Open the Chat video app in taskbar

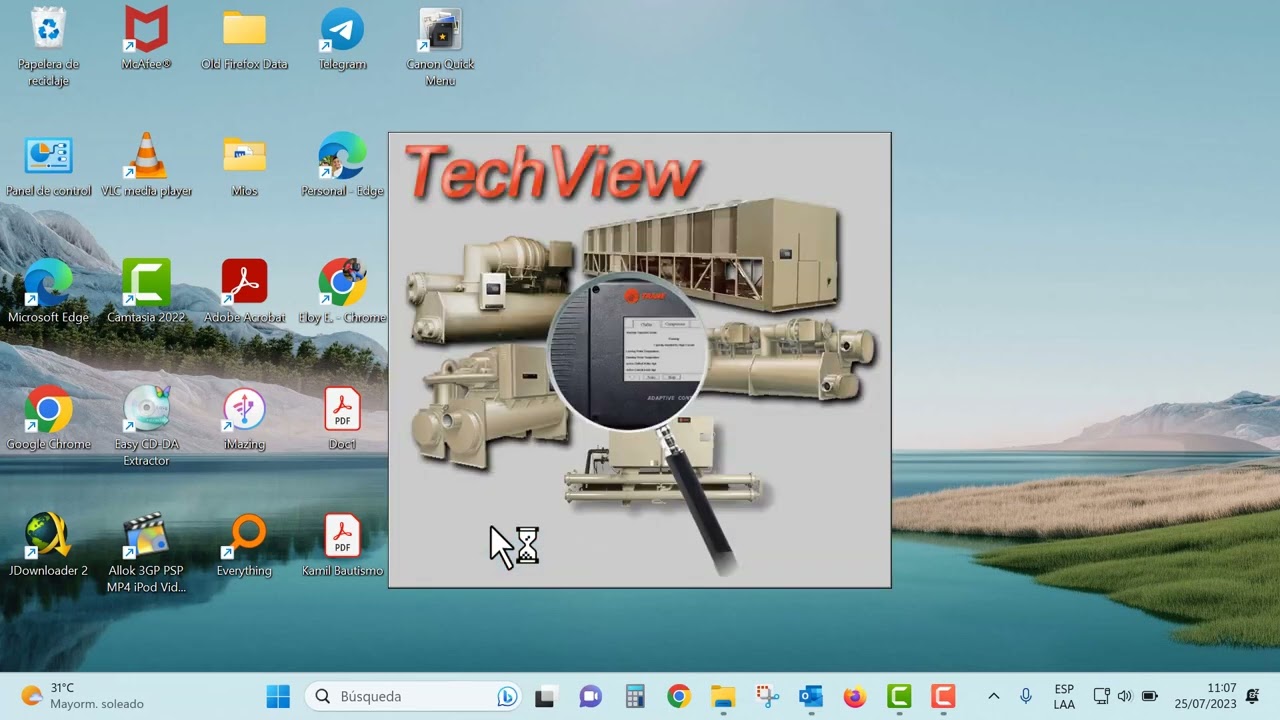(x=590, y=696)
